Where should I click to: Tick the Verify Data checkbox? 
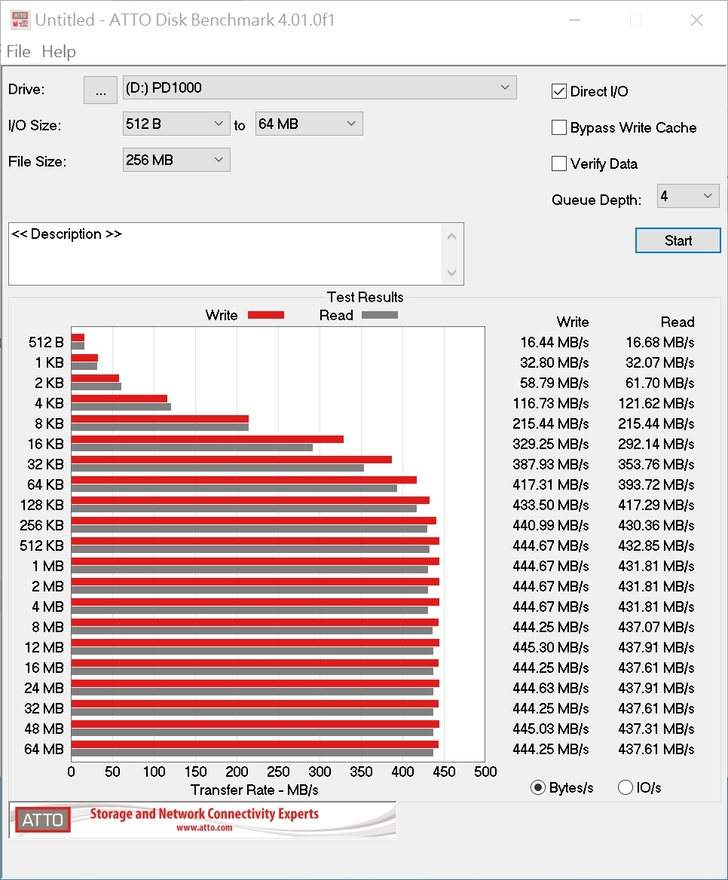tap(560, 164)
